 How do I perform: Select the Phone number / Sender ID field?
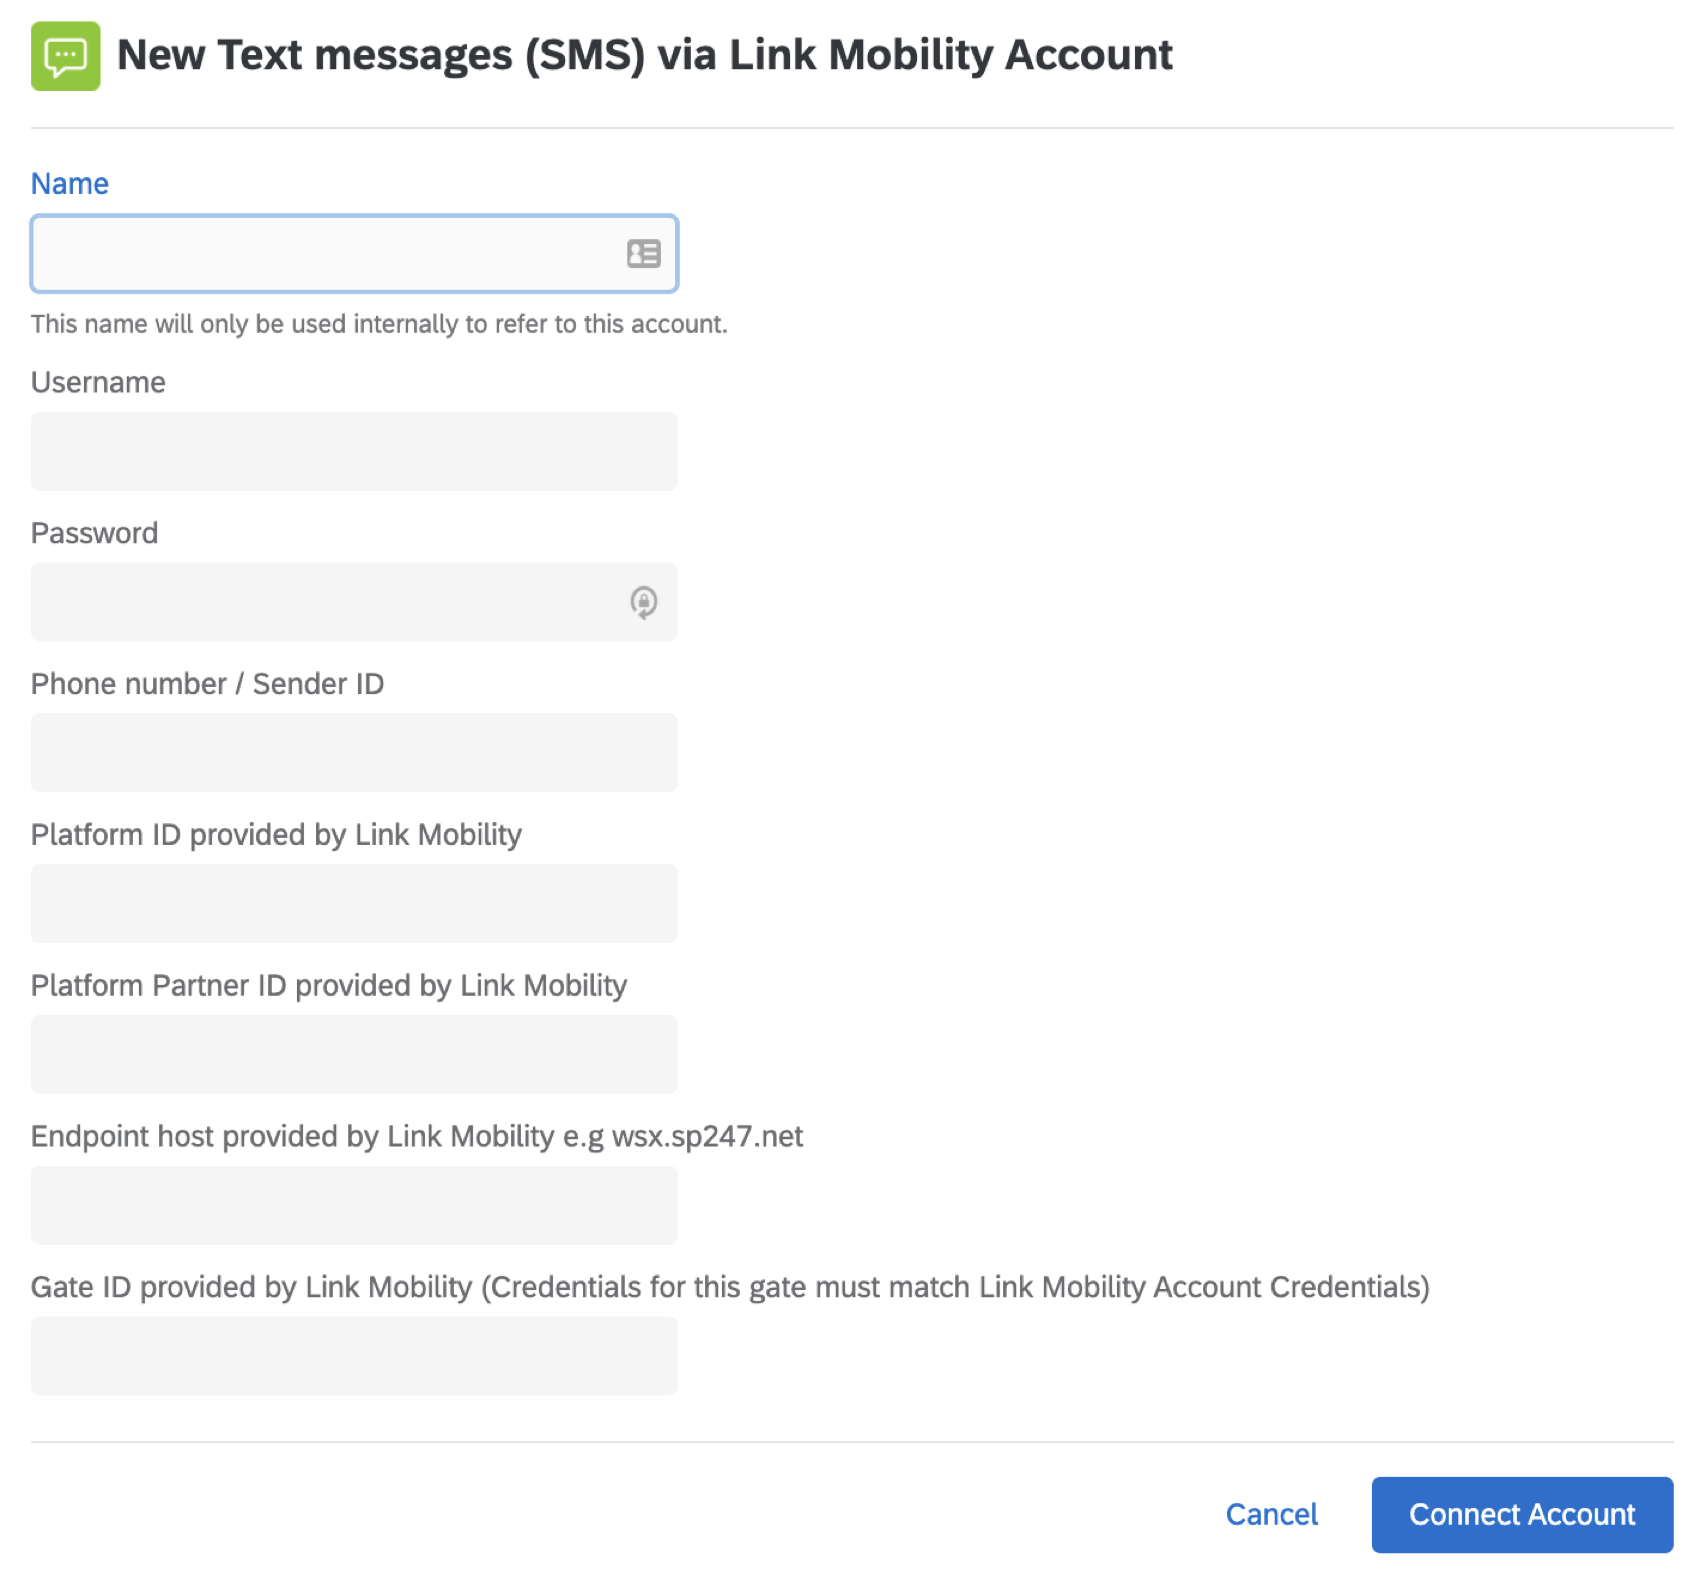pyautogui.click(x=354, y=752)
